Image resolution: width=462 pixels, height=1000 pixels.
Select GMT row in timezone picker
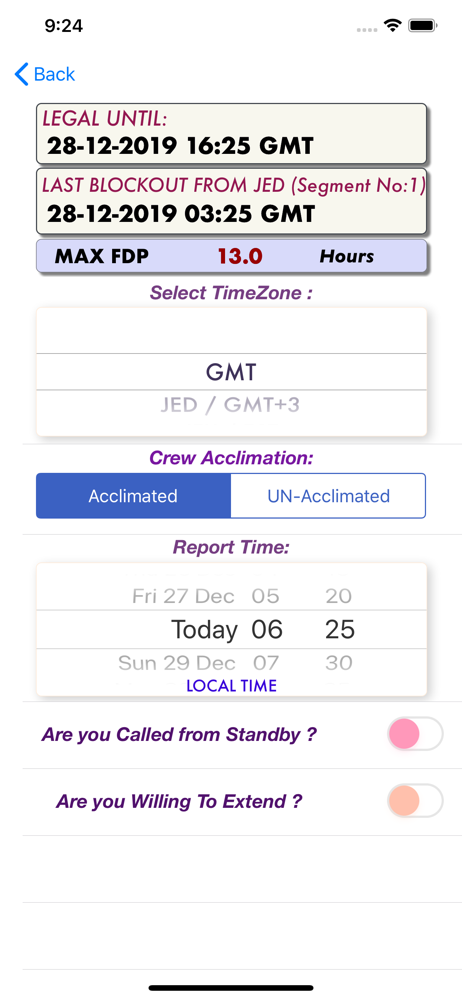231,372
